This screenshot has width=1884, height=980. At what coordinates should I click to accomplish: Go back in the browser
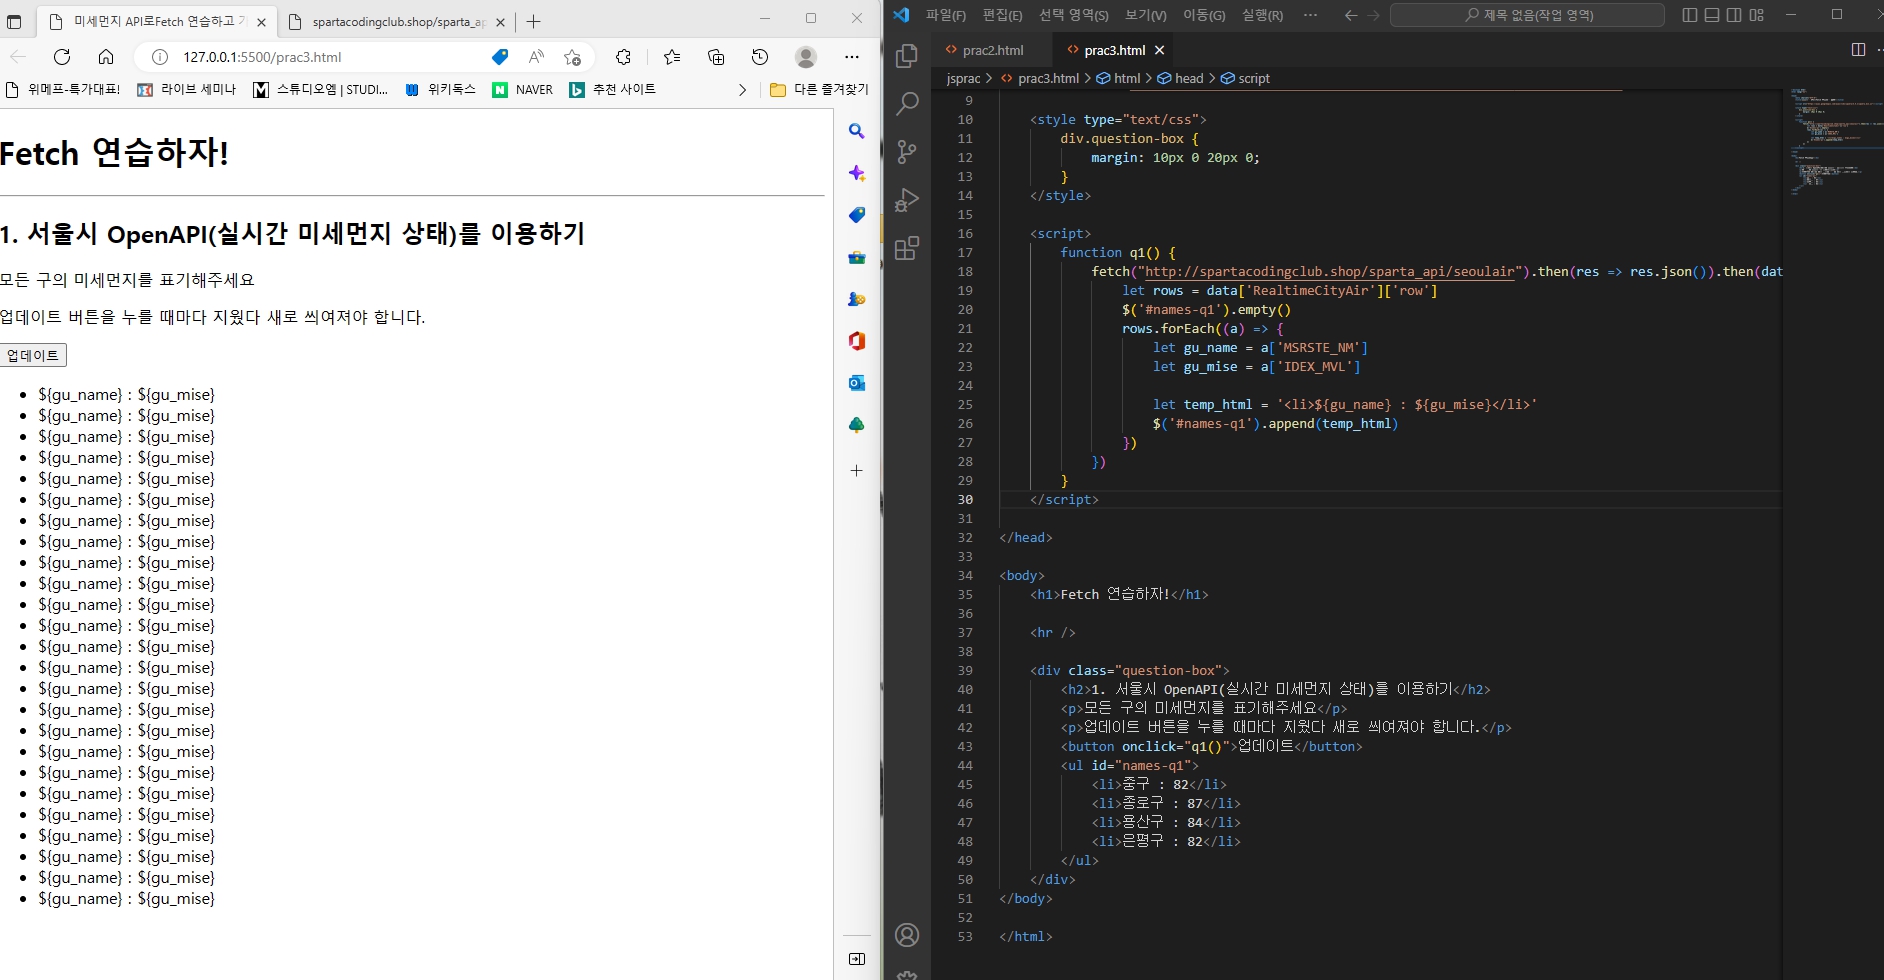click(x=18, y=57)
